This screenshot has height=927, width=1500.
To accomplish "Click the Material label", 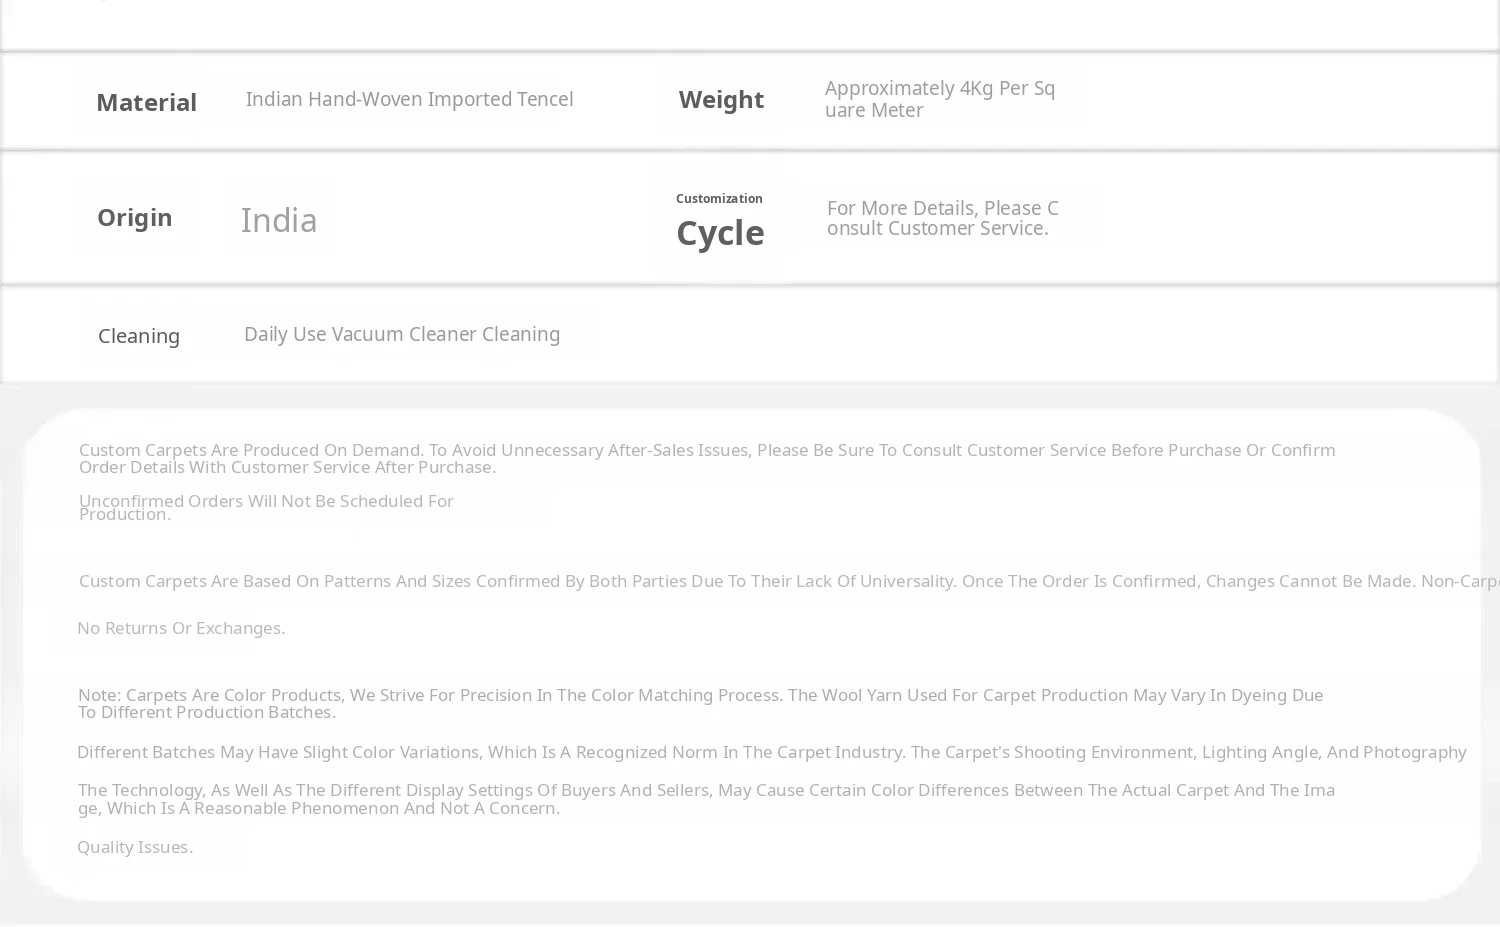I will (x=146, y=102).
